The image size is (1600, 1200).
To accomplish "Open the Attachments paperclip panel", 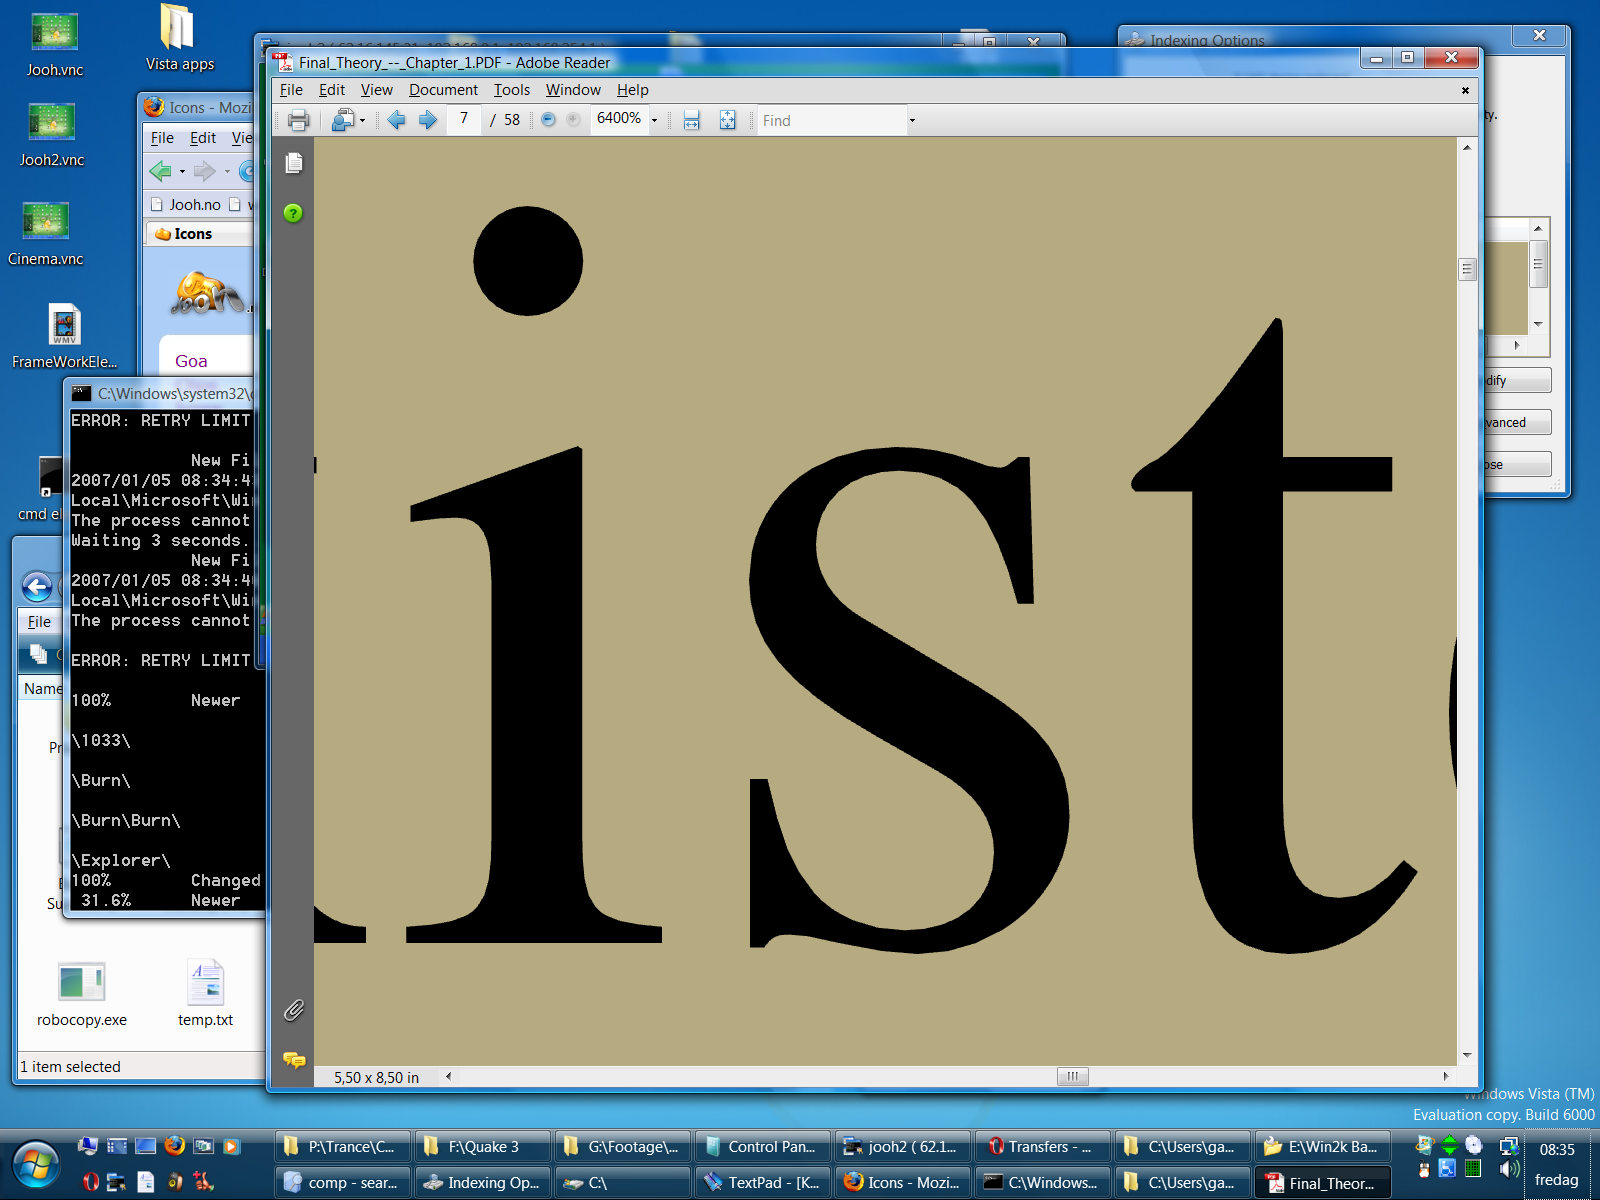I will 293,1010.
